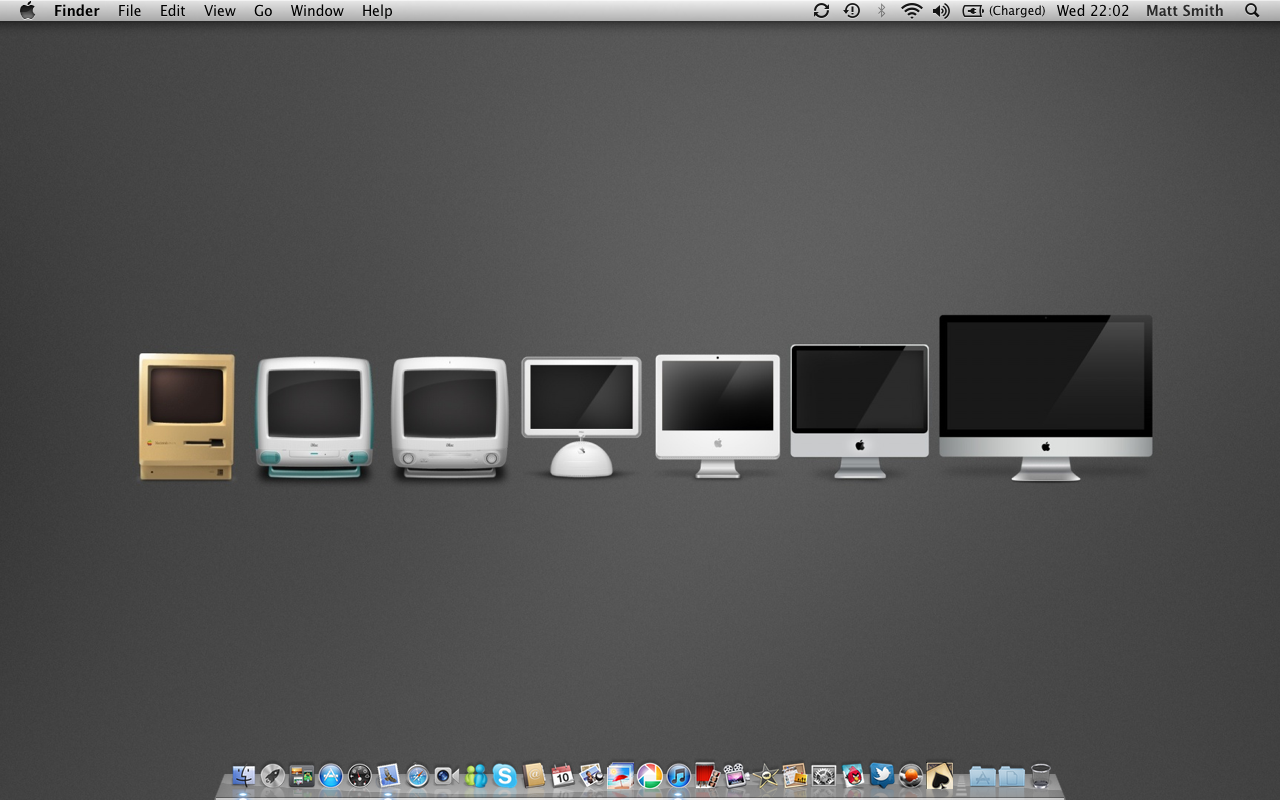
Task: Launch Solitaire spade card icon
Action: [940, 775]
